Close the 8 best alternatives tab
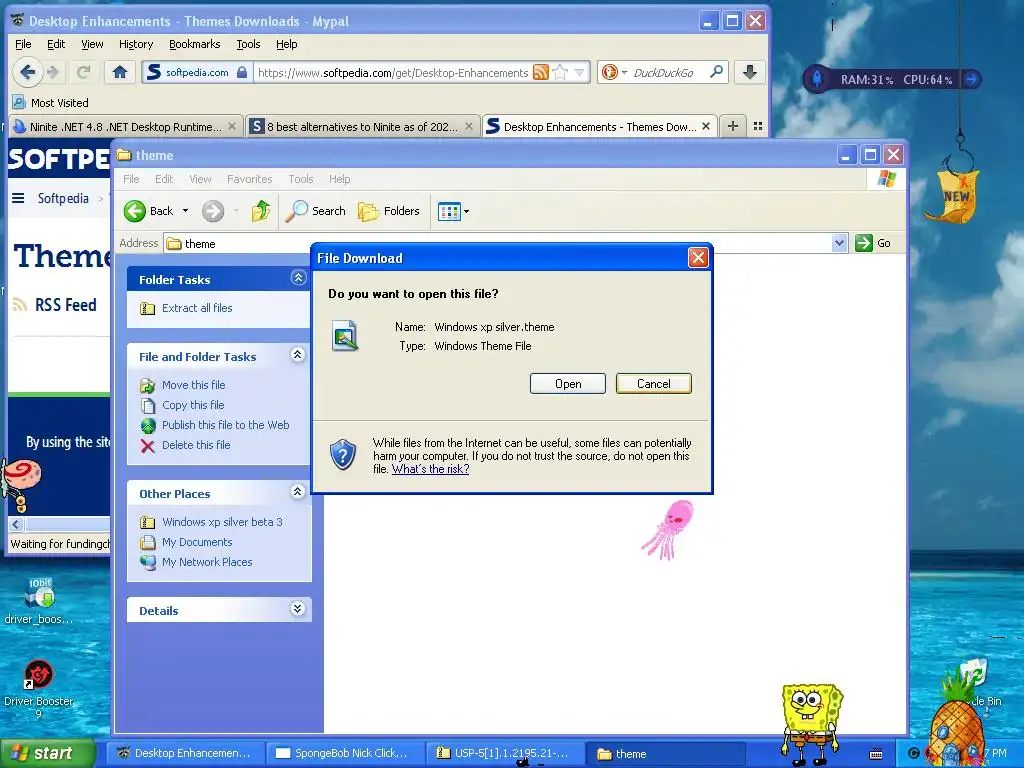1024x768 pixels. pyautogui.click(x=469, y=127)
